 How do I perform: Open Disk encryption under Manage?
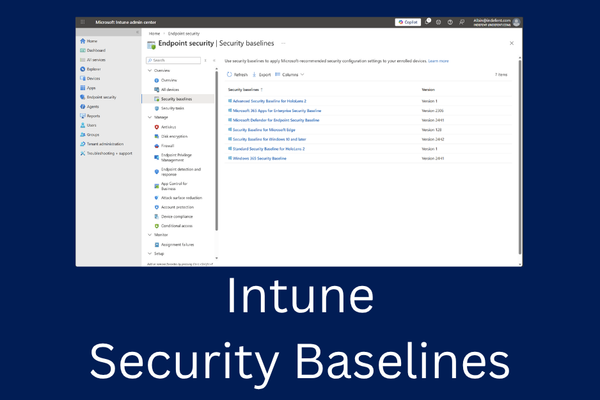pyautogui.click(x=171, y=136)
